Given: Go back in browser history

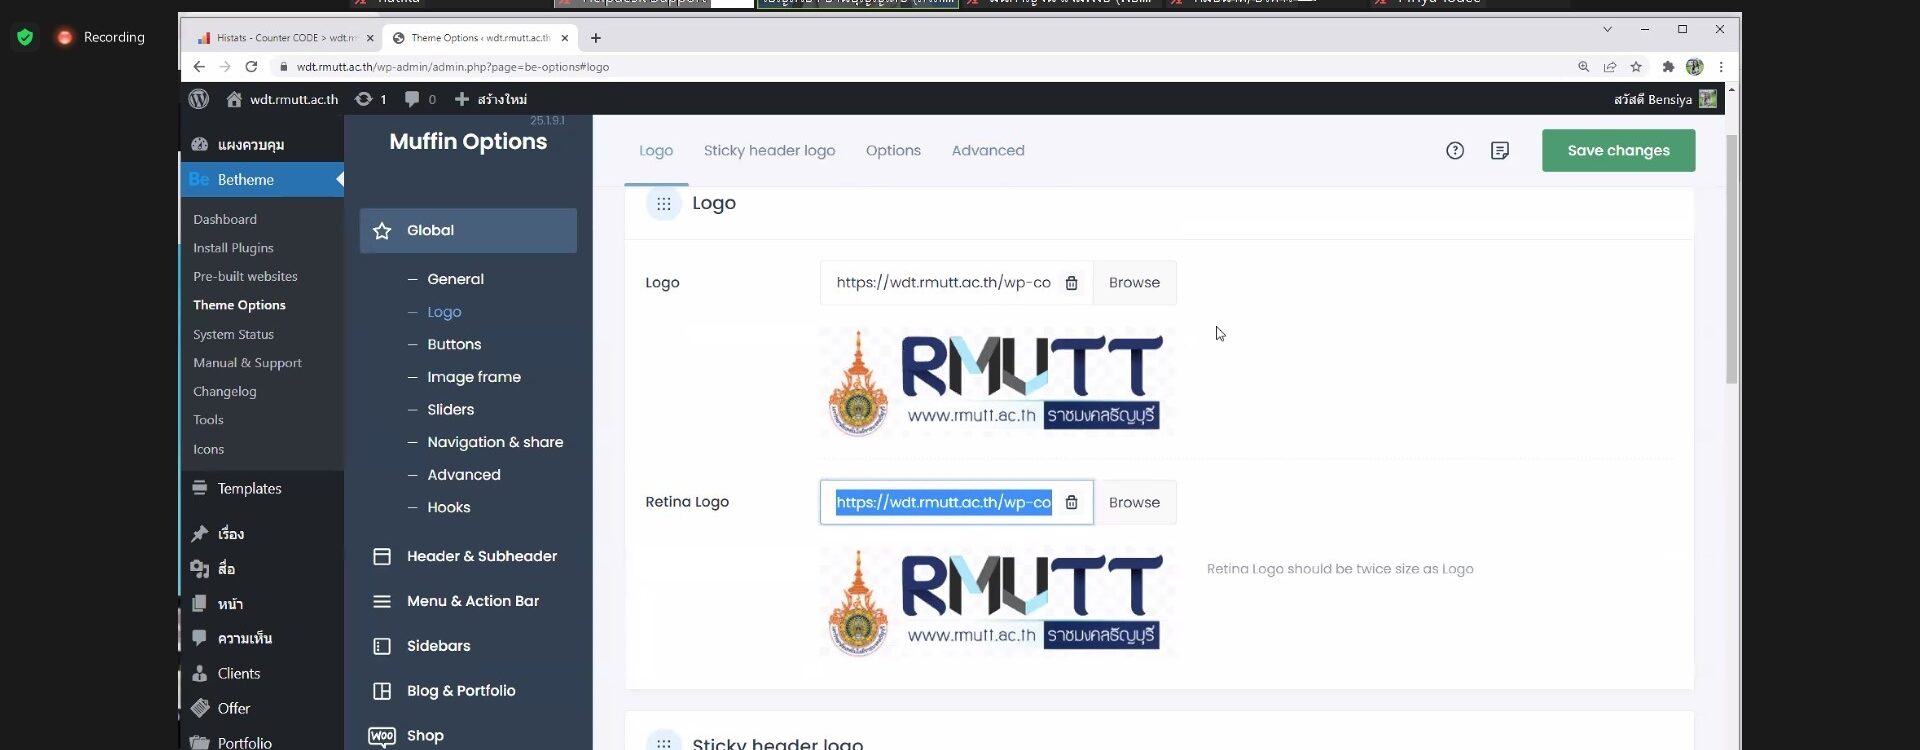Looking at the screenshot, I should (x=199, y=67).
